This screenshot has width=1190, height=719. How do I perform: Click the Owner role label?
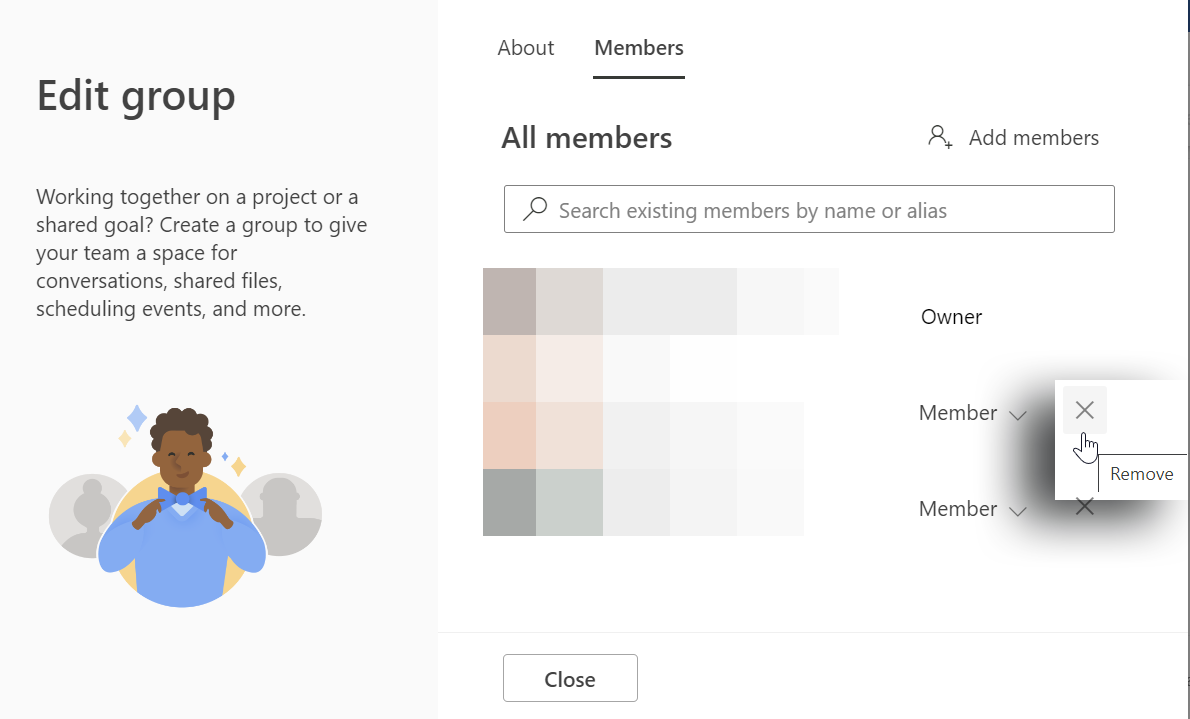point(951,317)
